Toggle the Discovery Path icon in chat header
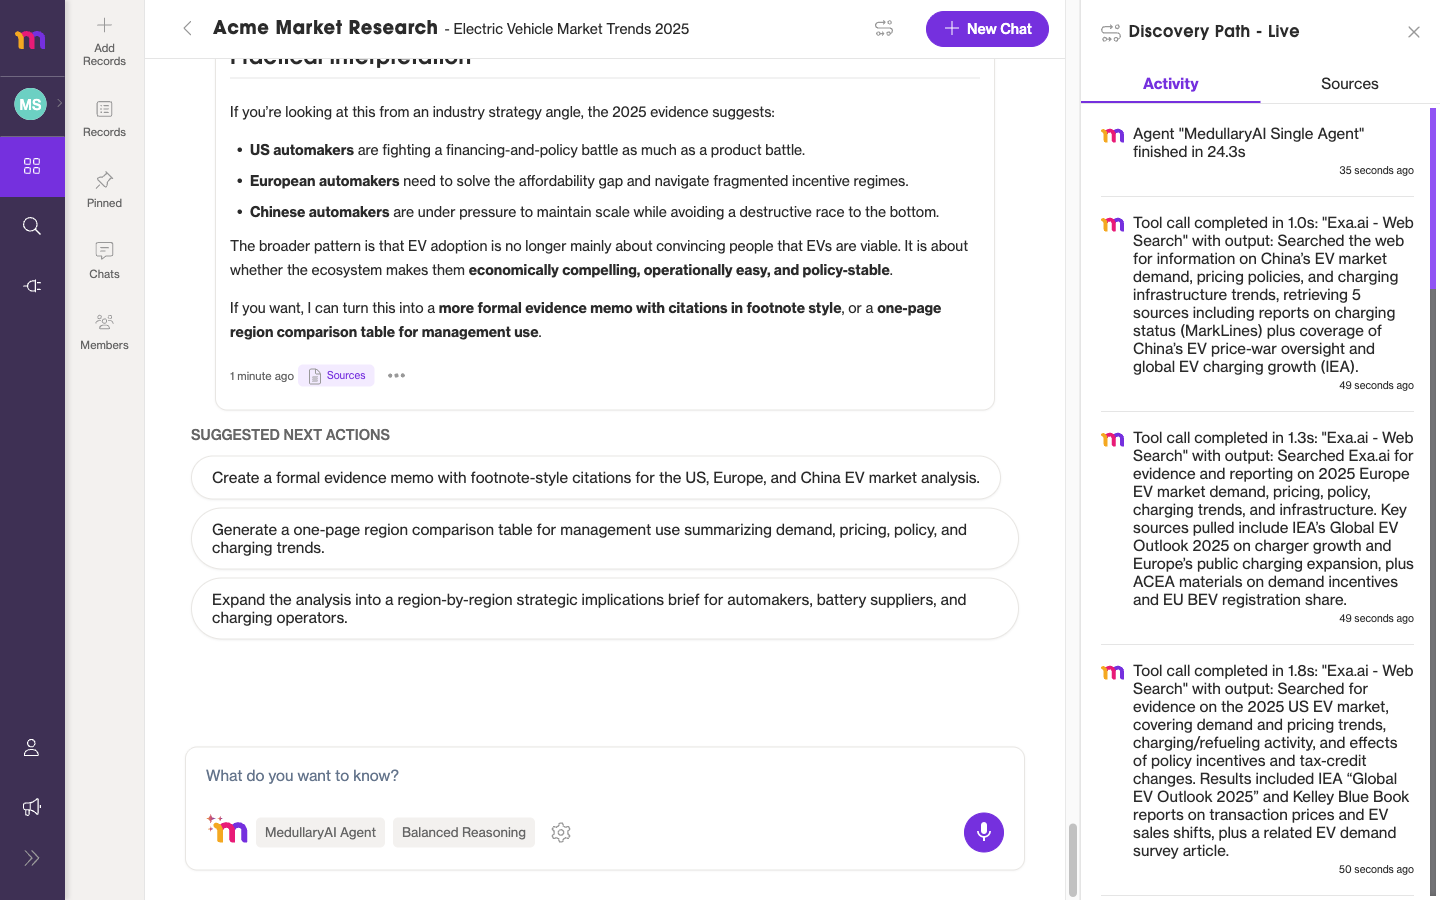Image resolution: width=1440 pixels, height=900 pixels. [884, 29]
